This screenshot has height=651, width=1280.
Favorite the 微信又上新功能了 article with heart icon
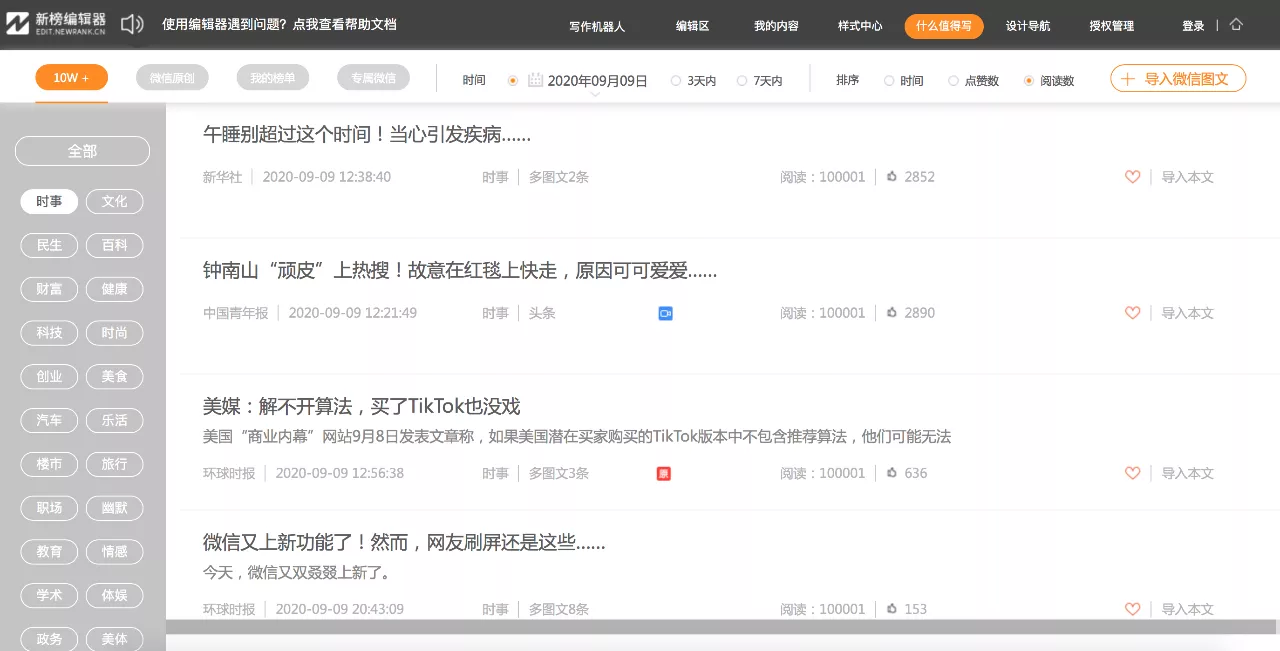tap(1132, 609)
